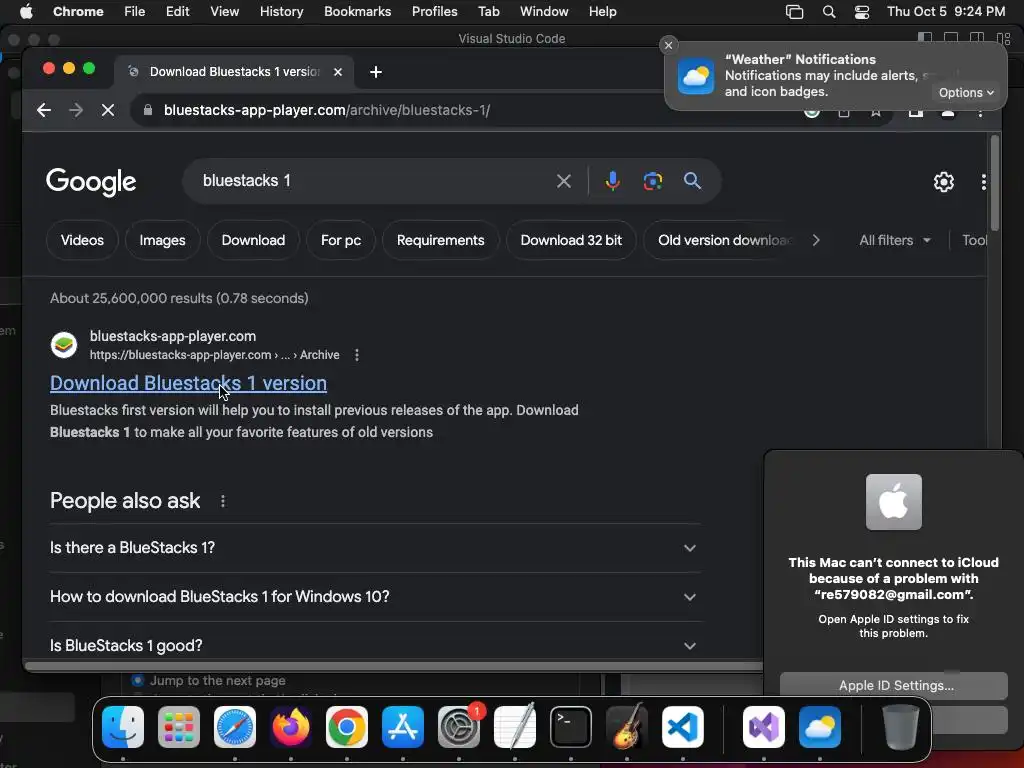
Task: Open Chrome icon in the Dock
Action: pyautogui.click(x=347, y=727)
